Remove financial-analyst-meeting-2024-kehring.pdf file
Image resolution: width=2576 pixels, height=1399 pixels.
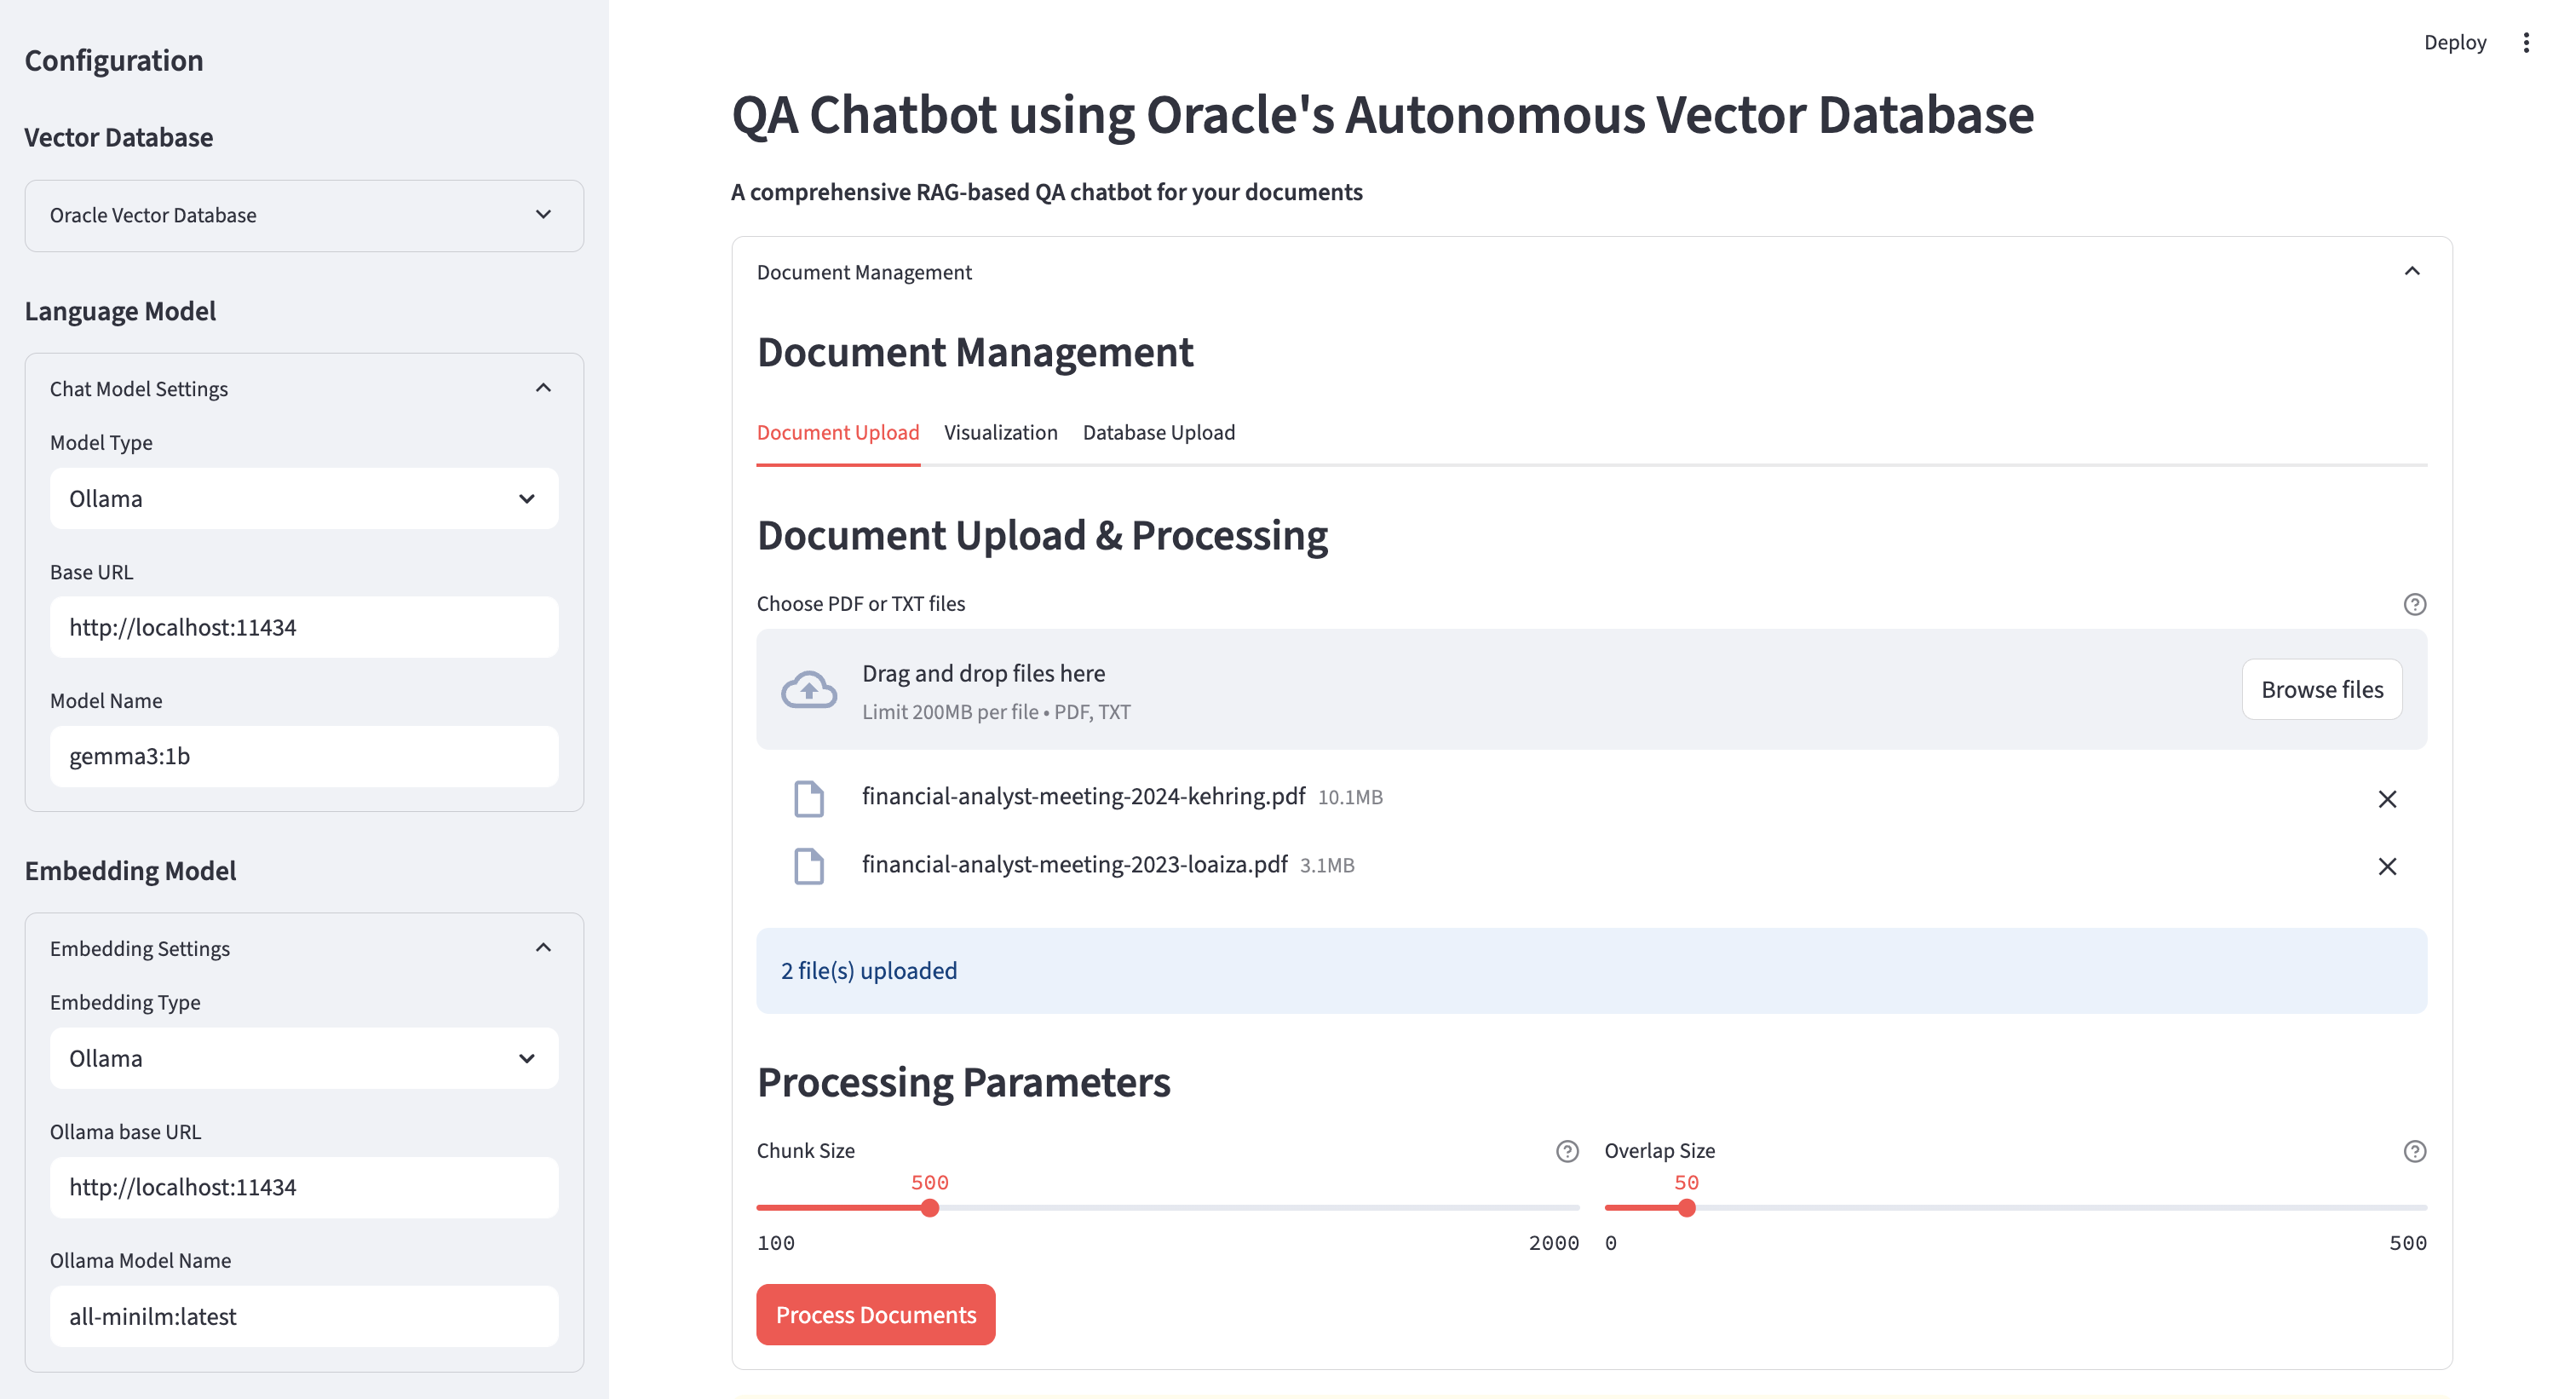2387,799
